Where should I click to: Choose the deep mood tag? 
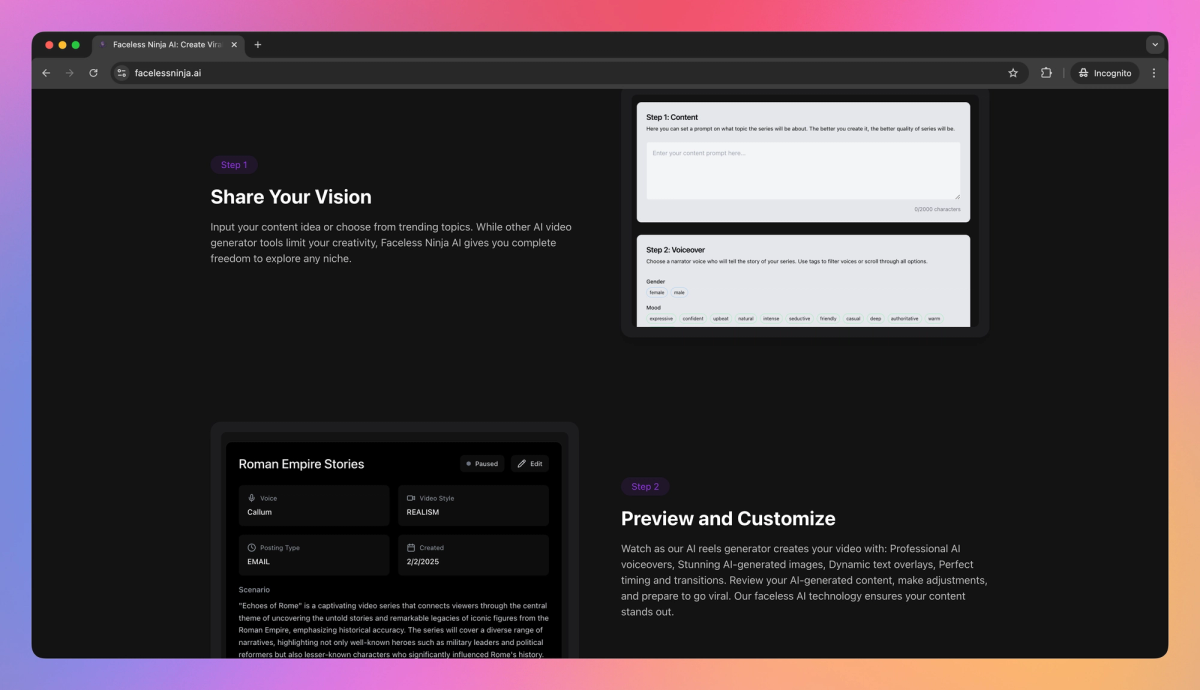point(876,319)
